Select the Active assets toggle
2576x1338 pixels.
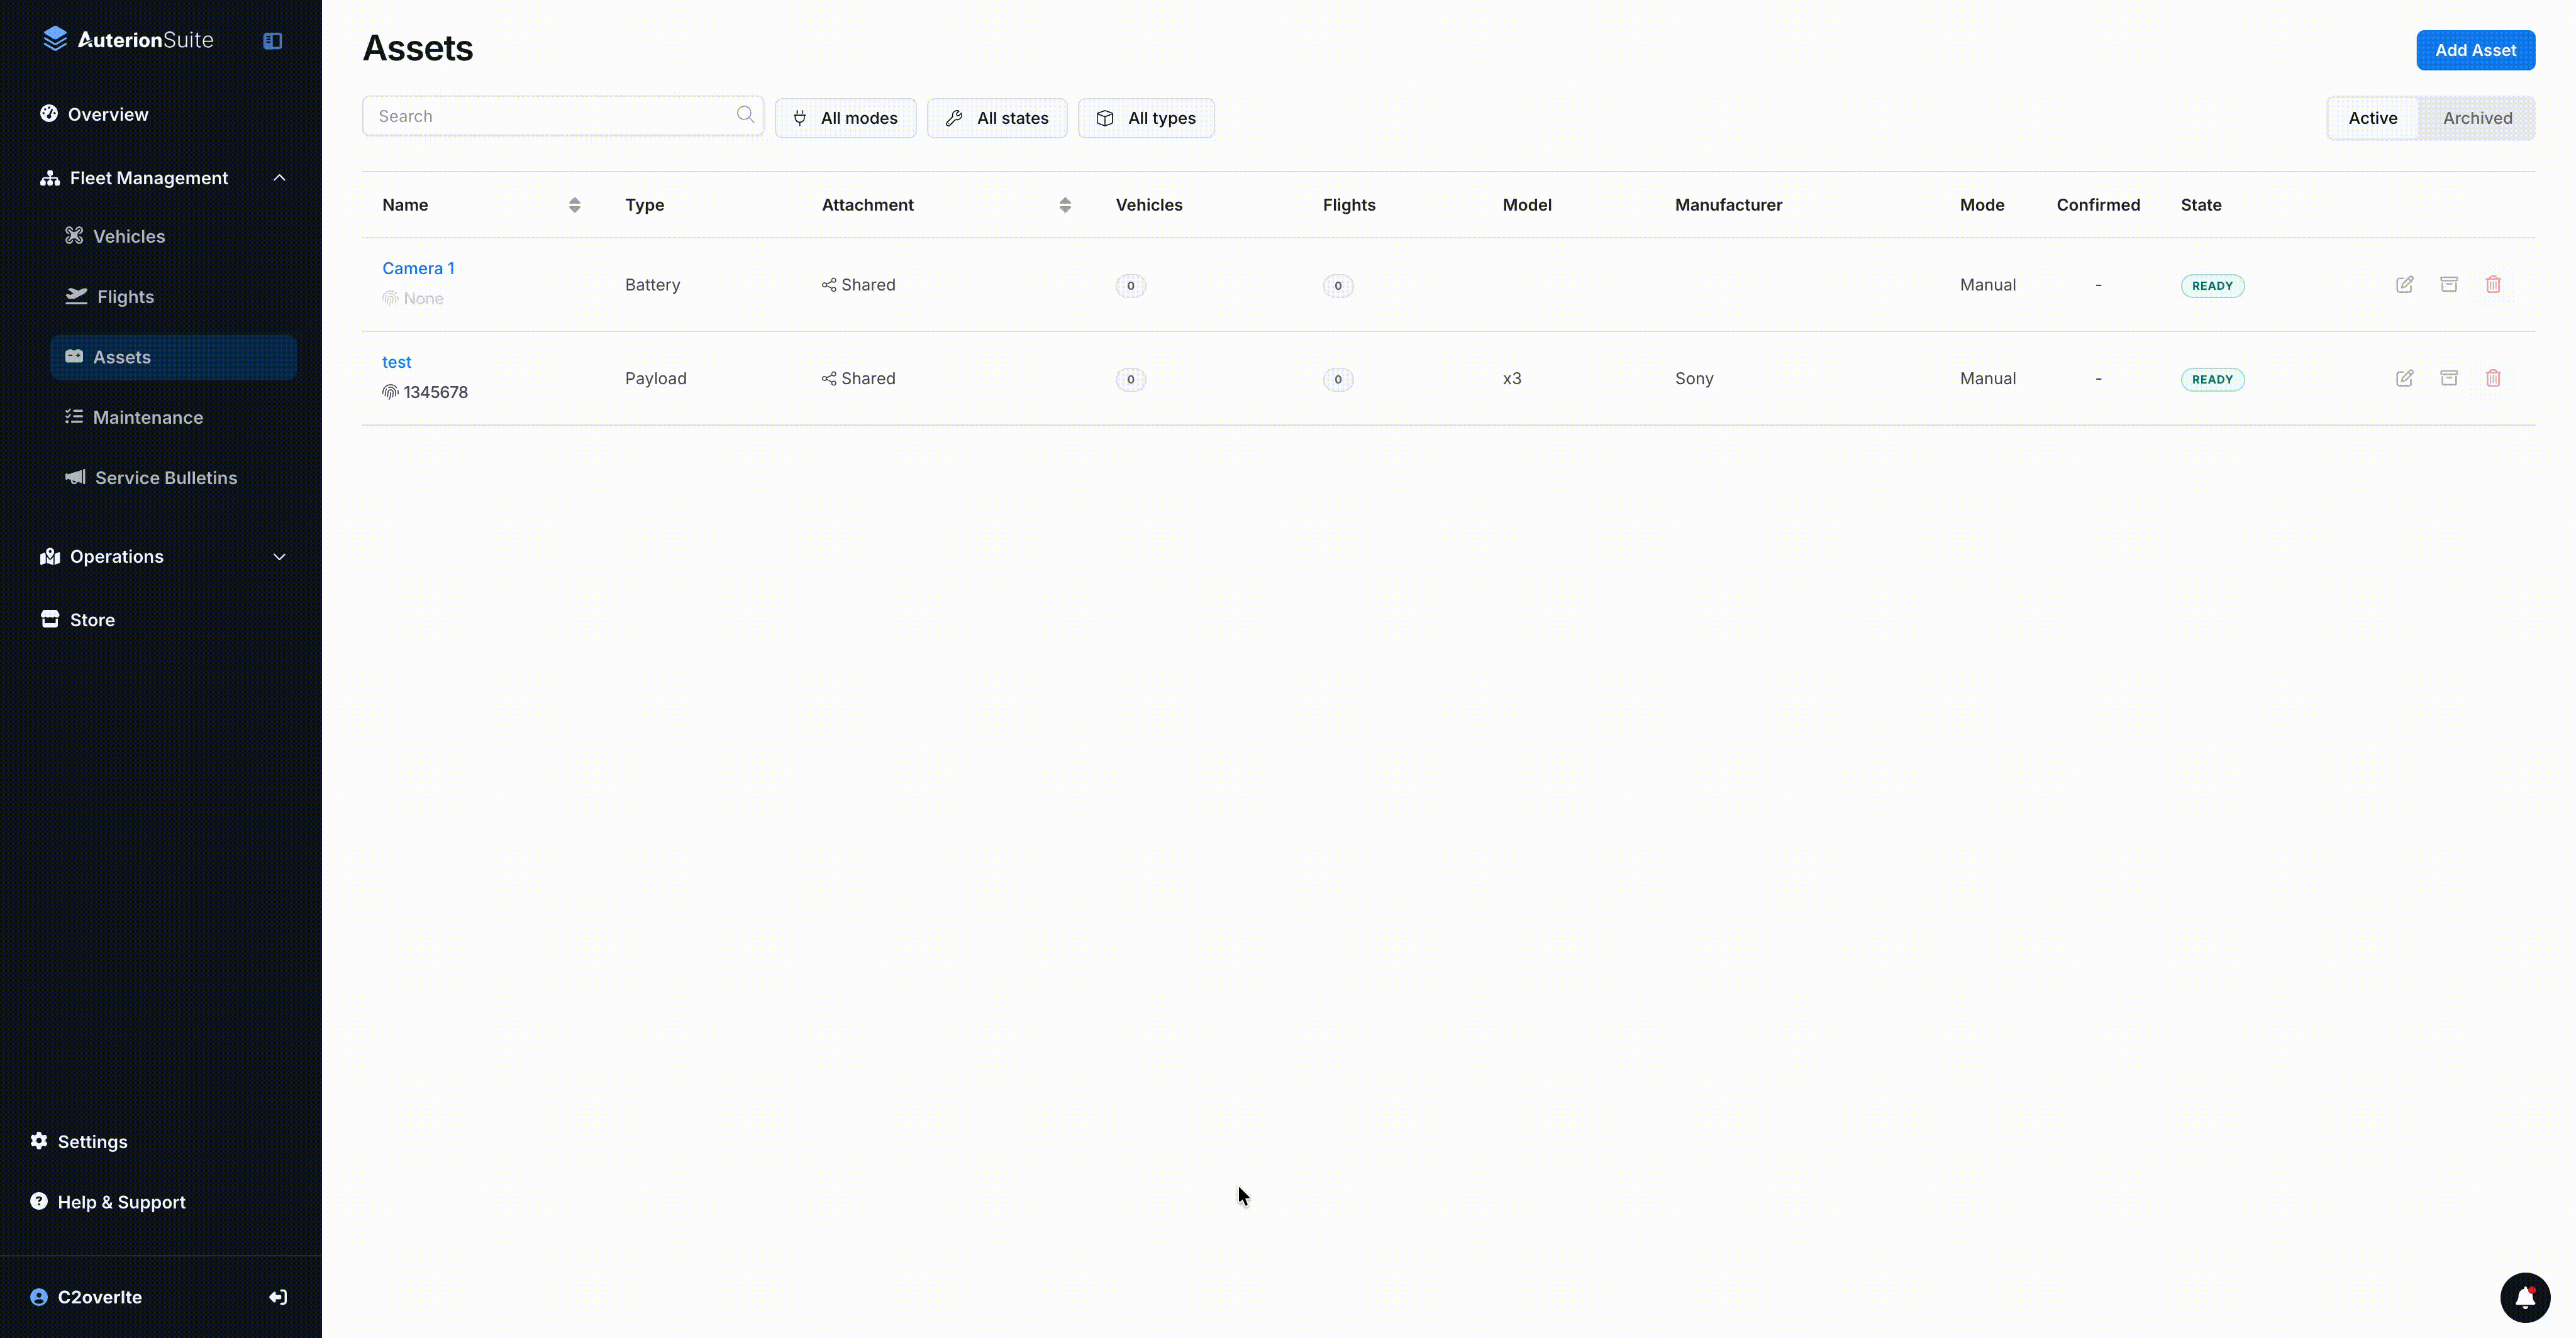2372,118
